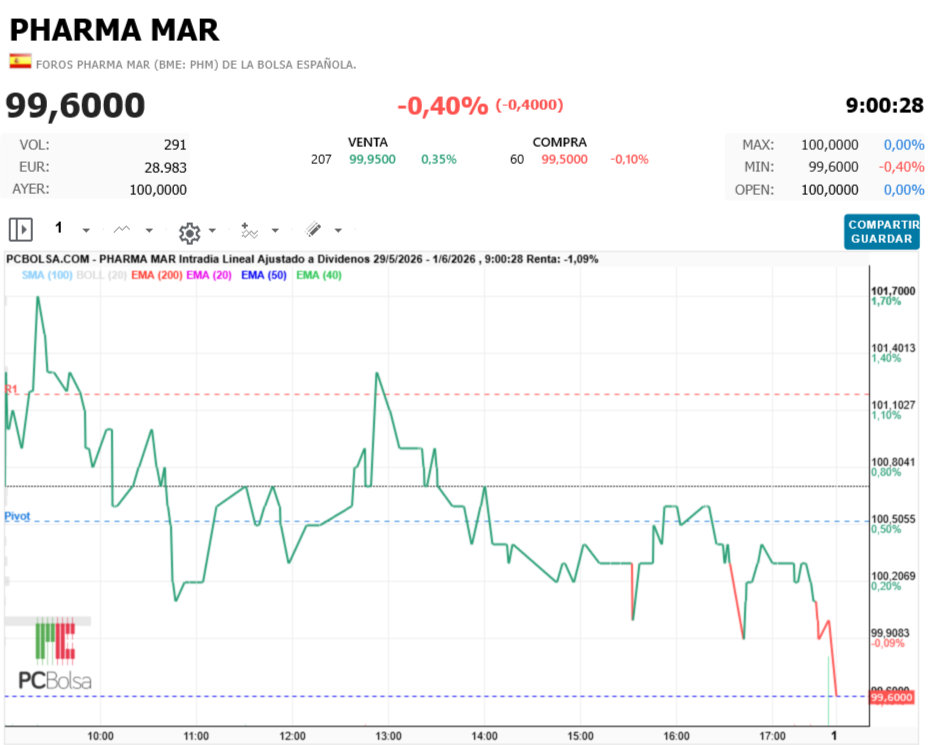Click the PCBolsa logo in chart

55,654
